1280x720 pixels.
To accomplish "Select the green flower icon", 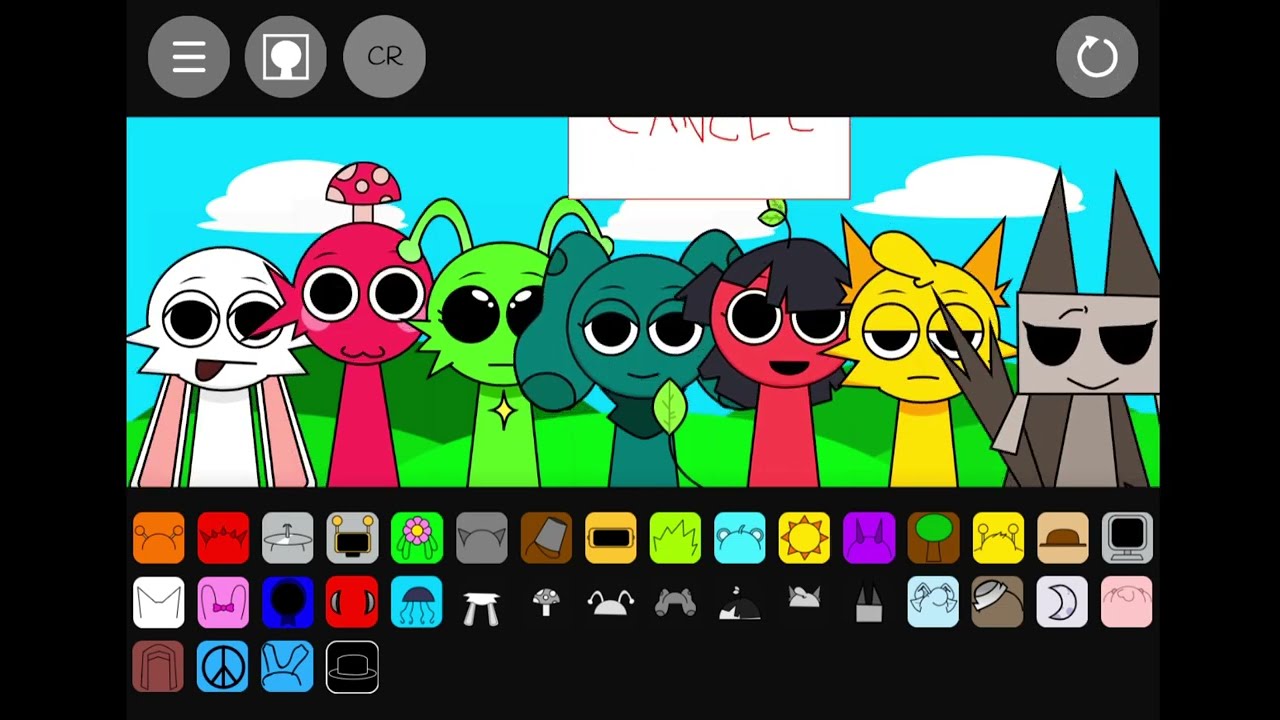I will [417, 538].
